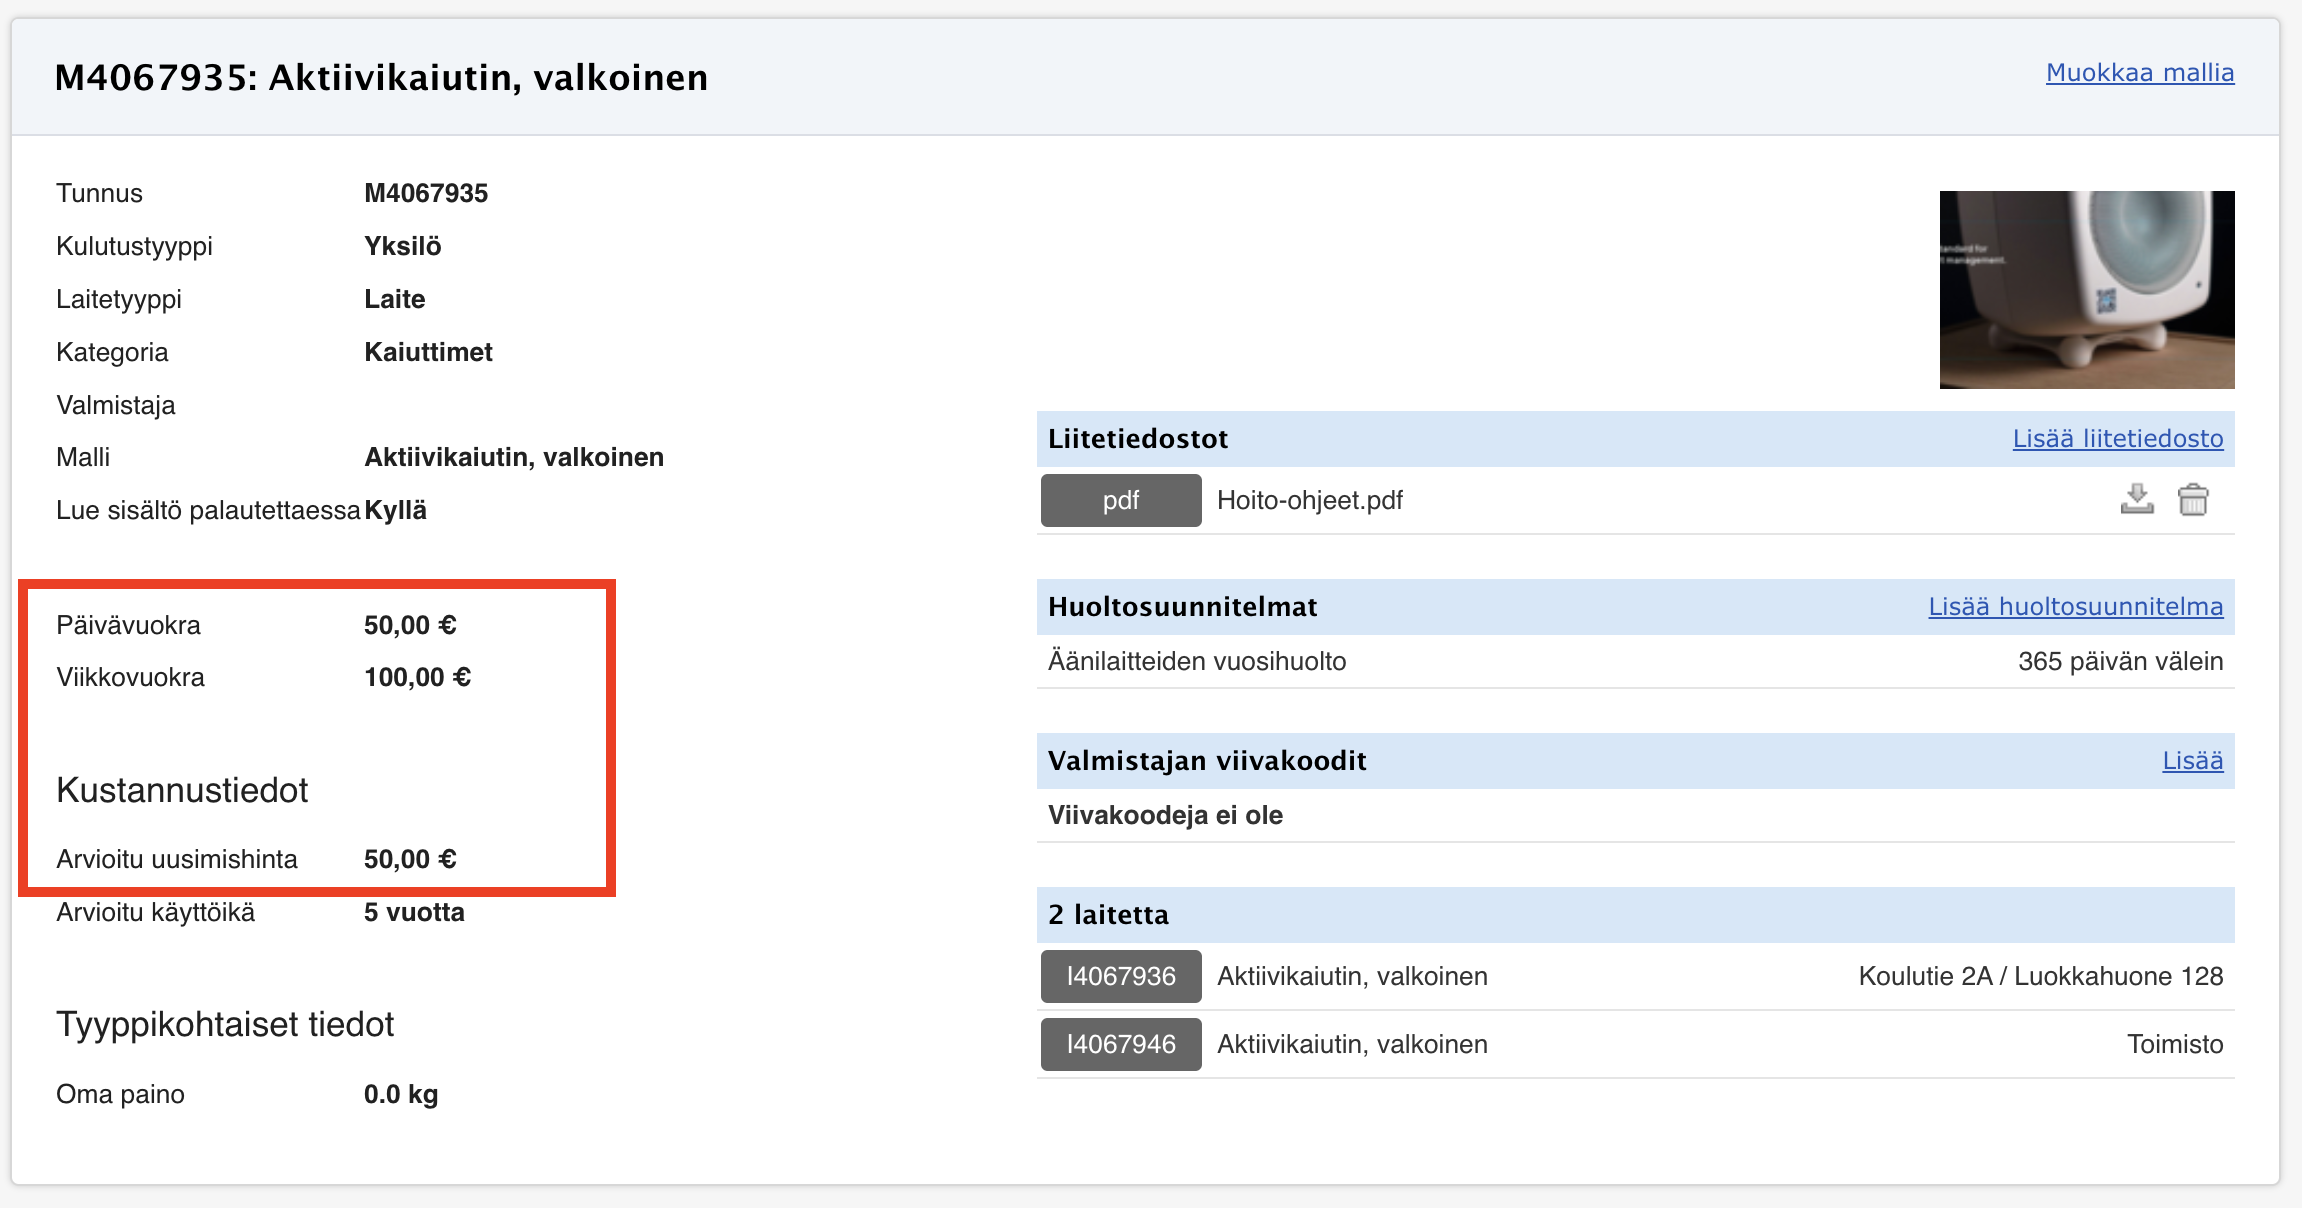Click the Kaiuttimet category value

(x=428, y=352)
